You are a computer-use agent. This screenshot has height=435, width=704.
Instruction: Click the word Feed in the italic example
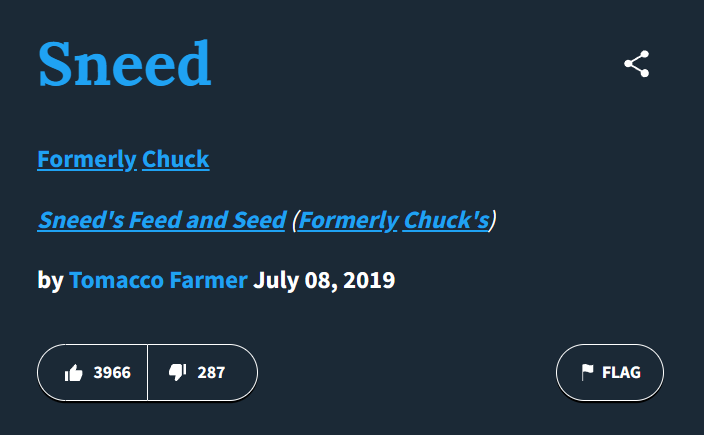click(155, 220)
